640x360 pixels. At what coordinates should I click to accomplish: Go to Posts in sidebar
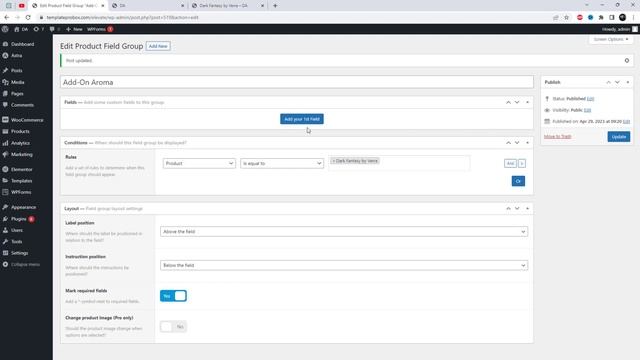(x=17, y=71)
